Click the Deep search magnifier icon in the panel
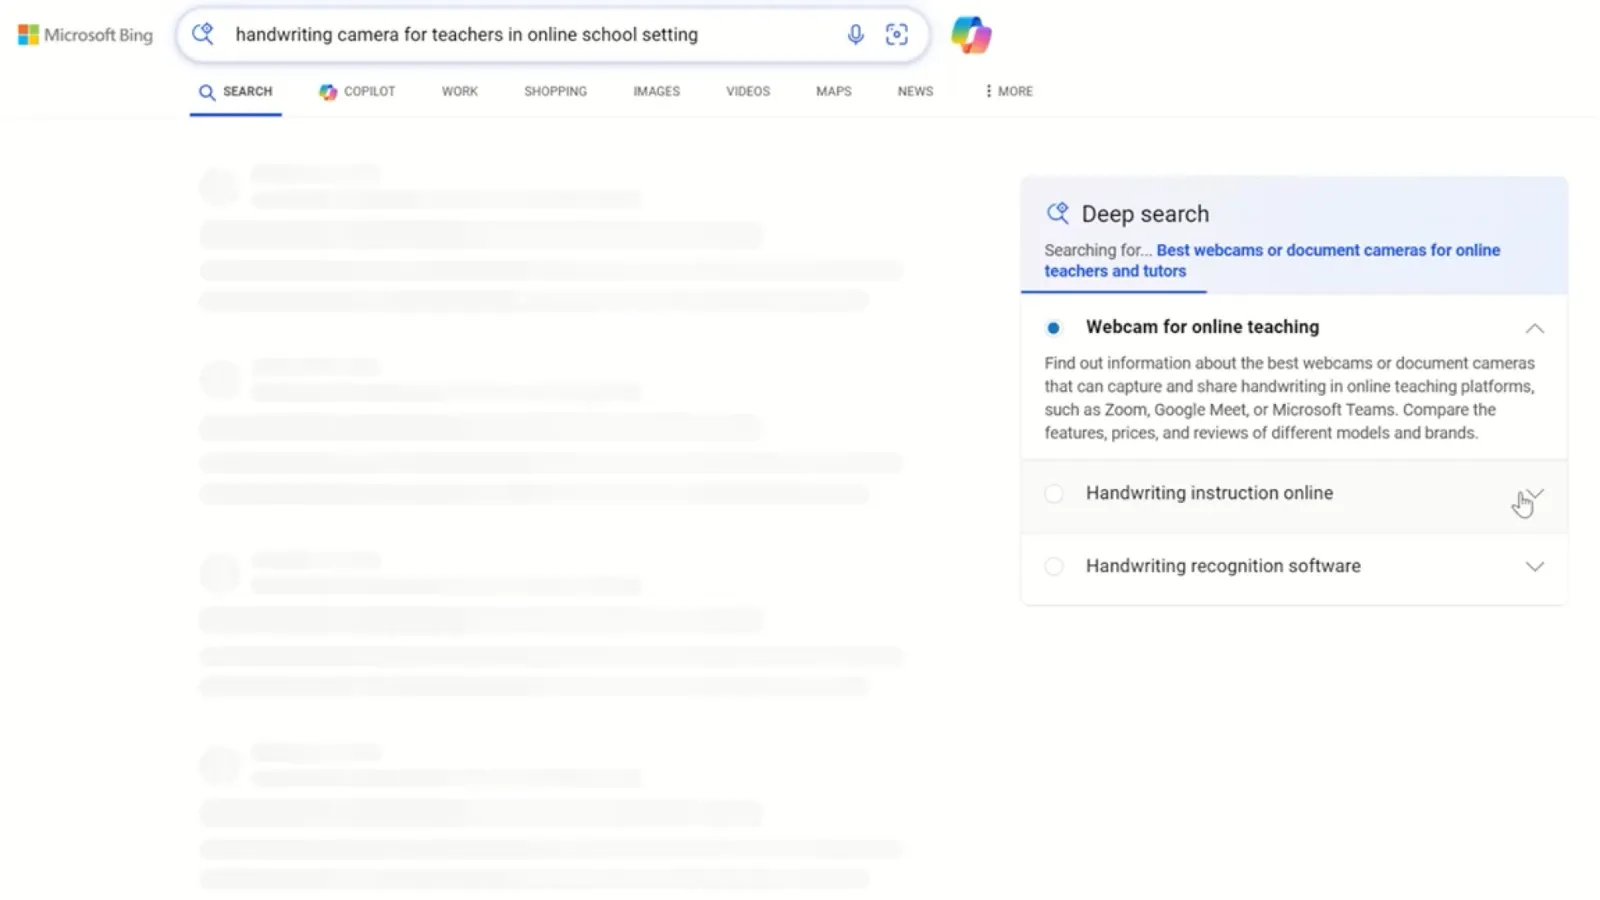Image resolution: width=1600 pixels, height=900 pixels. (x=1057, y=212)
